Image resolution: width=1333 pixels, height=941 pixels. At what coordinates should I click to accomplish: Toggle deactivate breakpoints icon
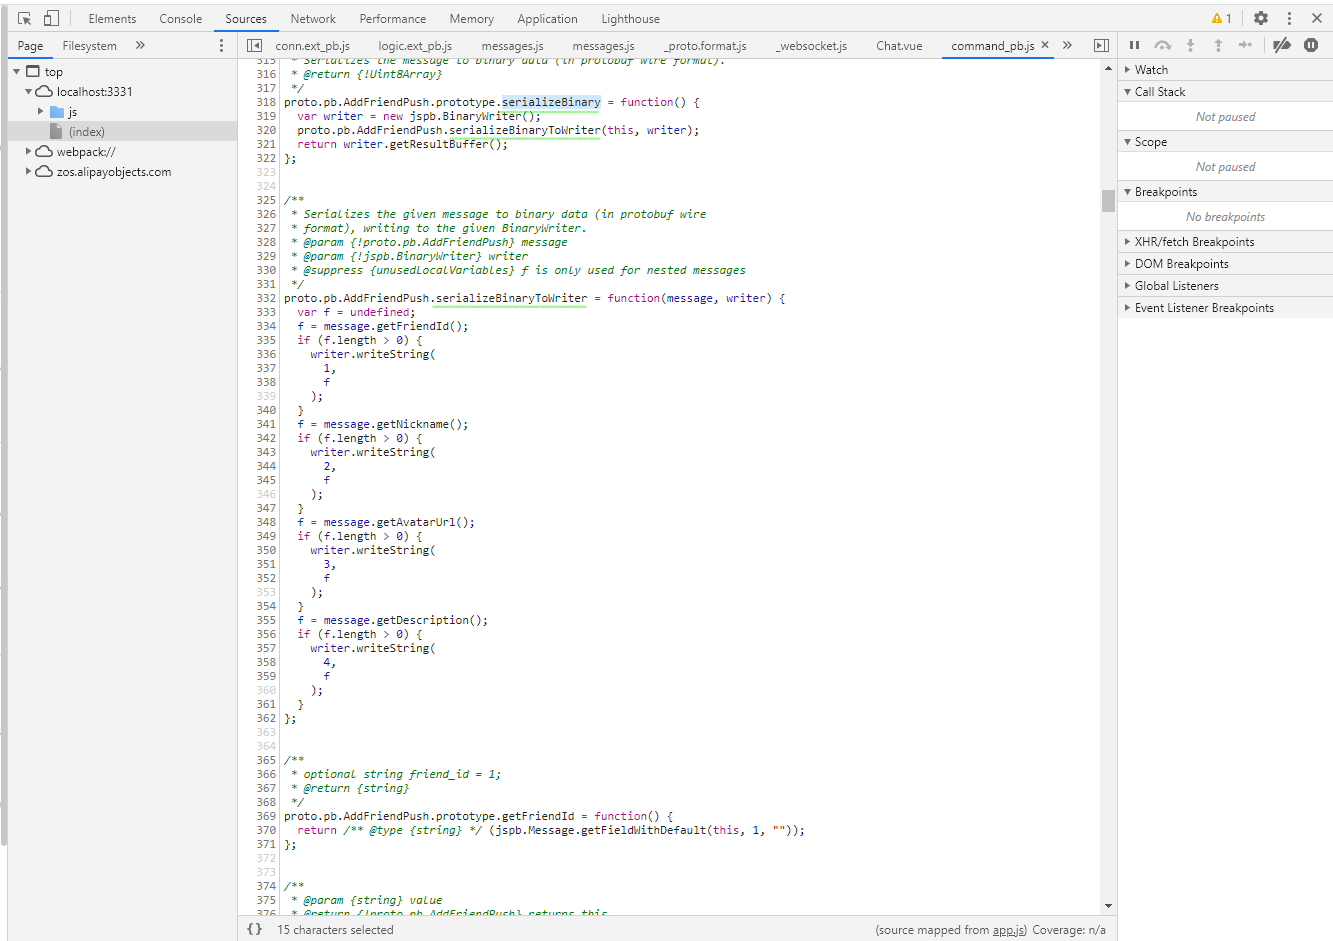click(x=1282, y=45)
